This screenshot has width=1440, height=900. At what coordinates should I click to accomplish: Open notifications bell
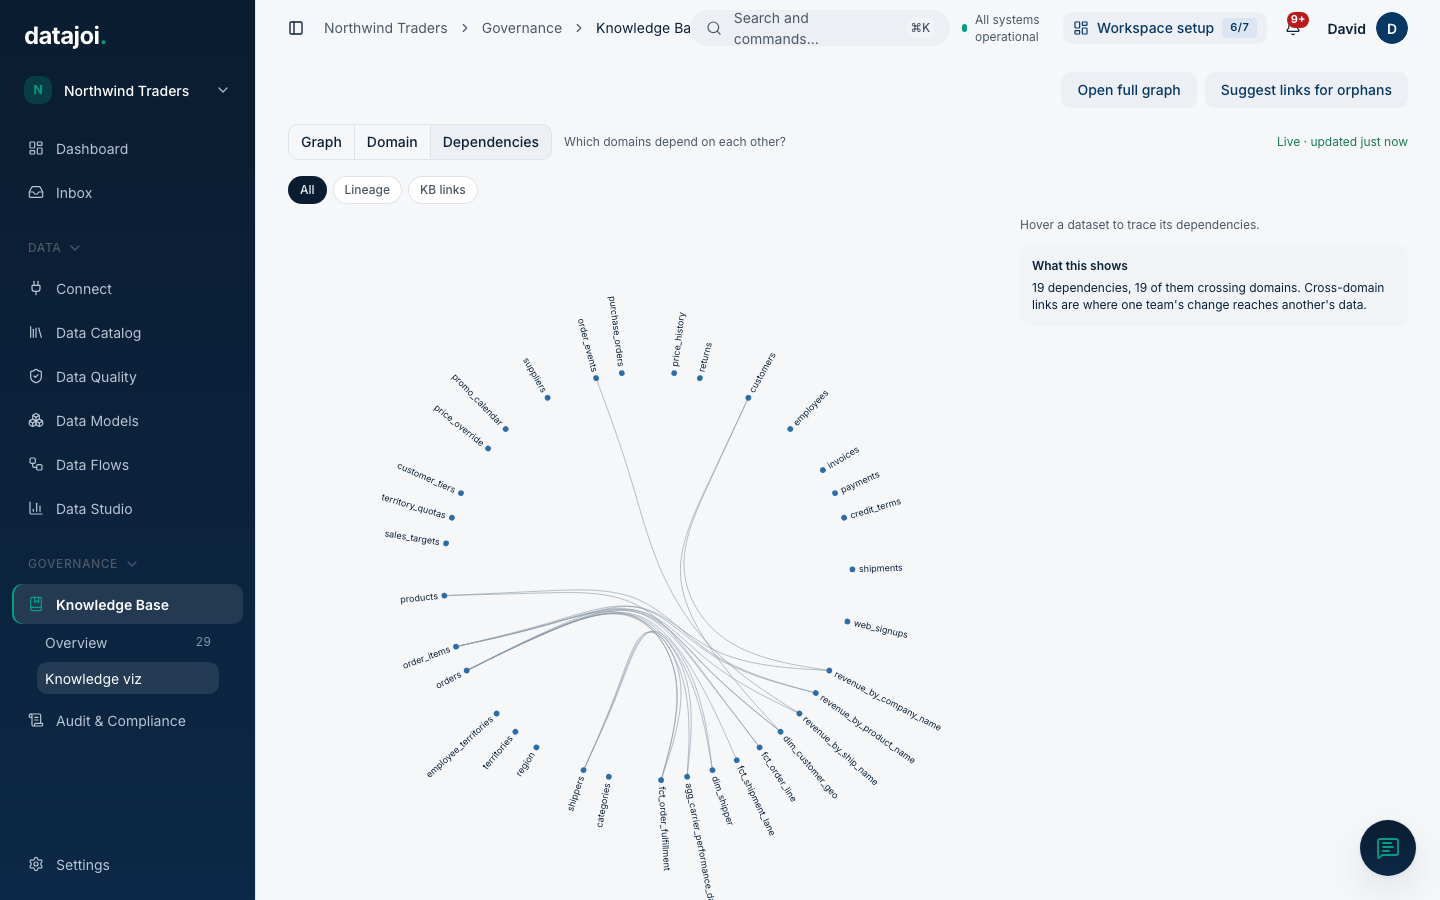coord(1293,28)
